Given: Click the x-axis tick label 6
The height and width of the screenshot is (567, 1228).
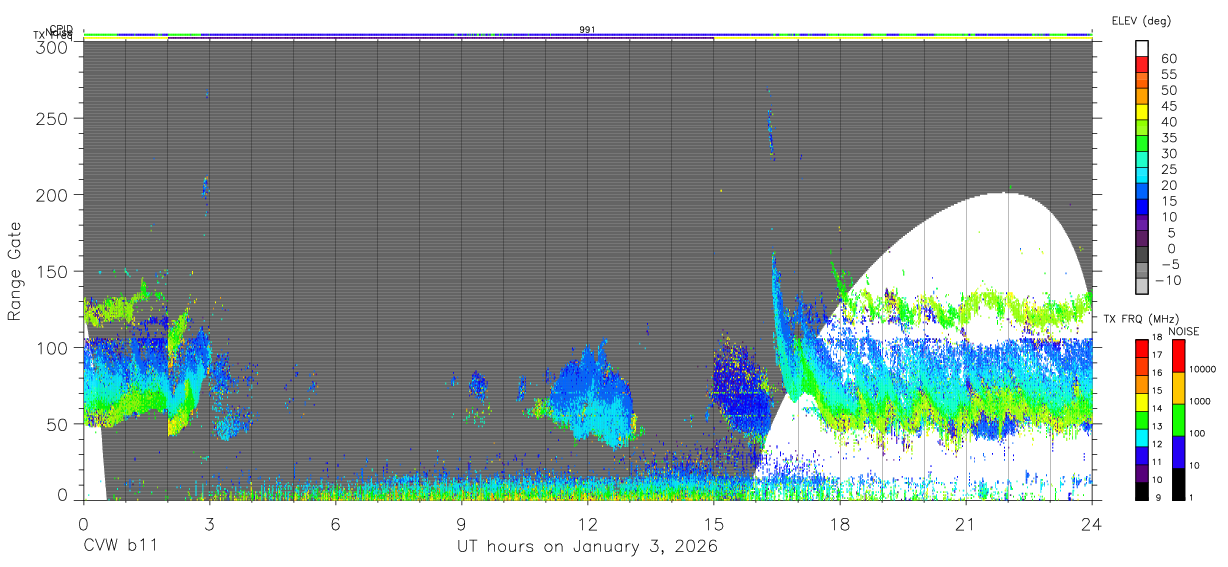Looking at the screenshot, I should point(335,524).
